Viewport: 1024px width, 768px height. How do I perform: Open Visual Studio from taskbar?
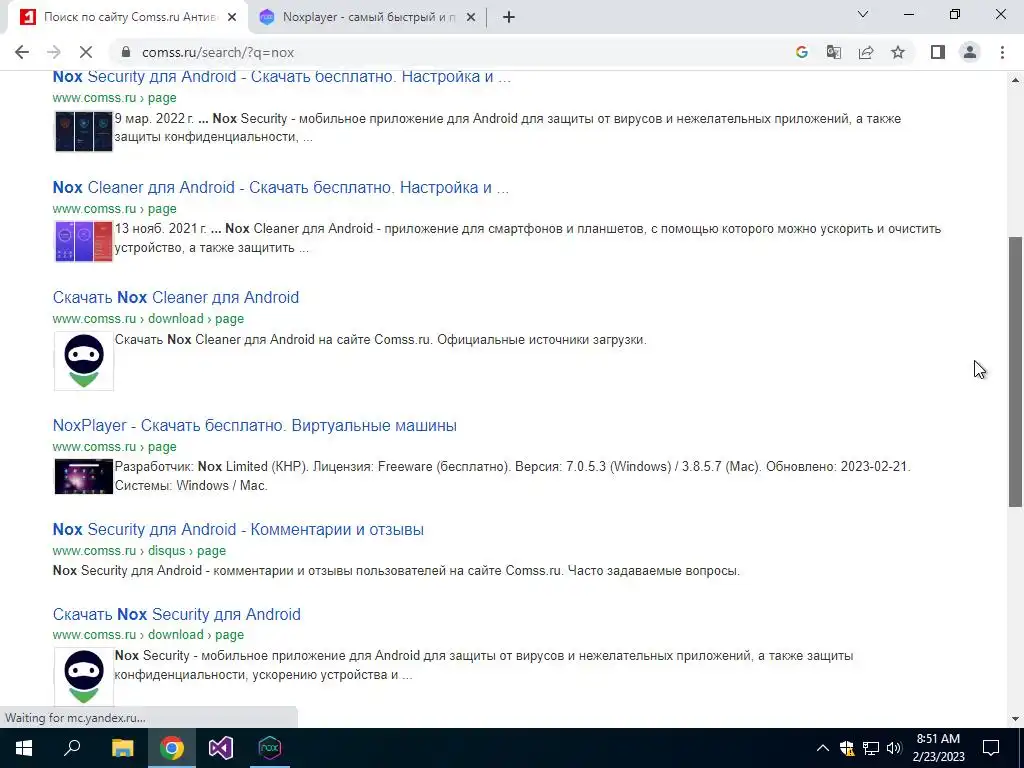221,748
